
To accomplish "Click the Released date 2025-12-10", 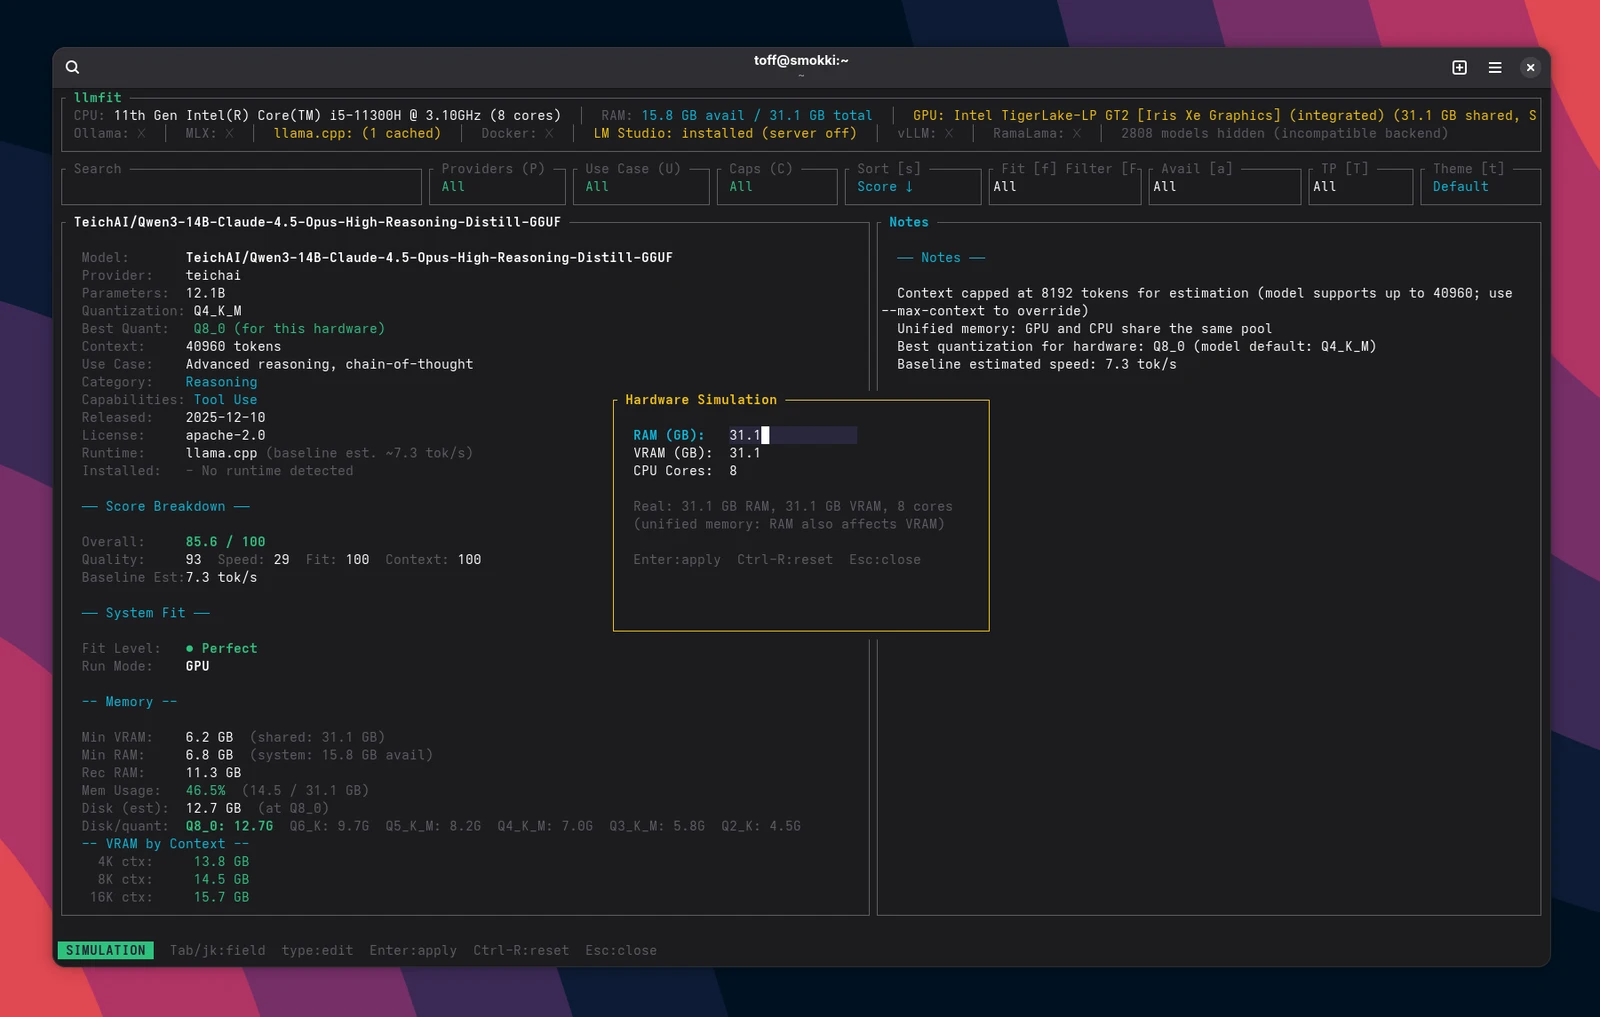I will coord(225,418).
